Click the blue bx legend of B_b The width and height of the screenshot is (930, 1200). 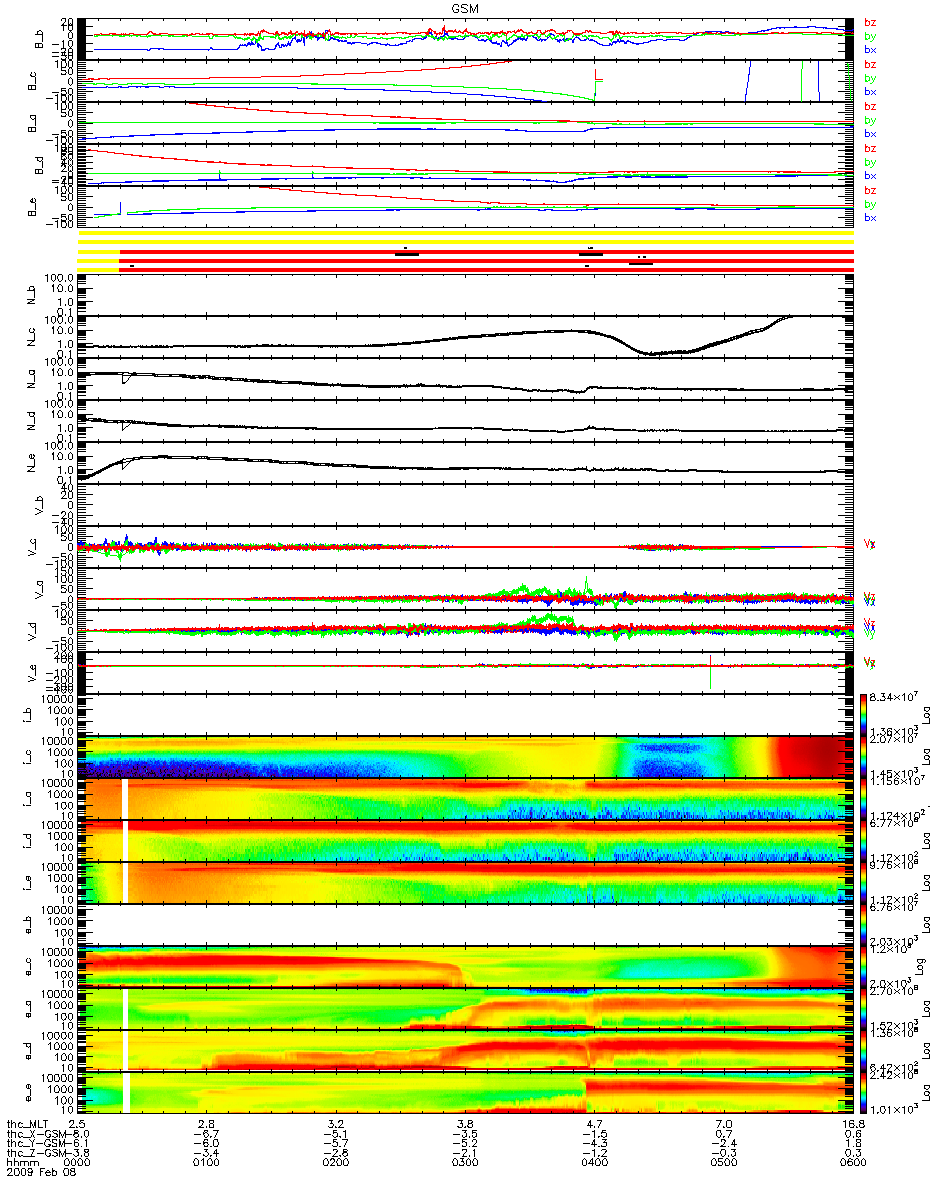870,49
